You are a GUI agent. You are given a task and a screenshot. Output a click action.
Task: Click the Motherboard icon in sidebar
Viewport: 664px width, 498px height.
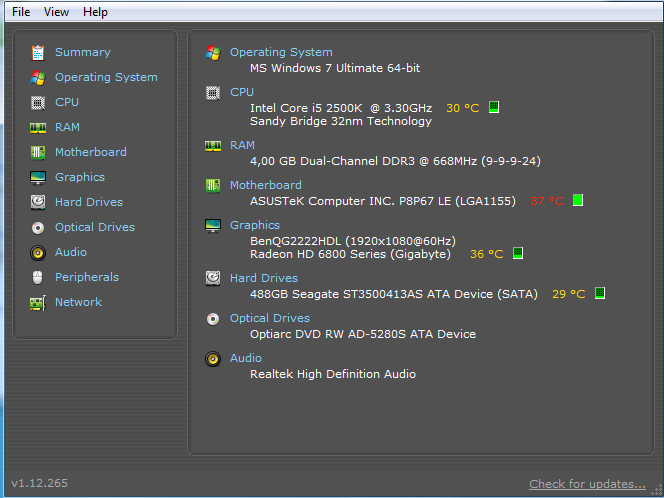pyautogui.click(x=38, y=152)
